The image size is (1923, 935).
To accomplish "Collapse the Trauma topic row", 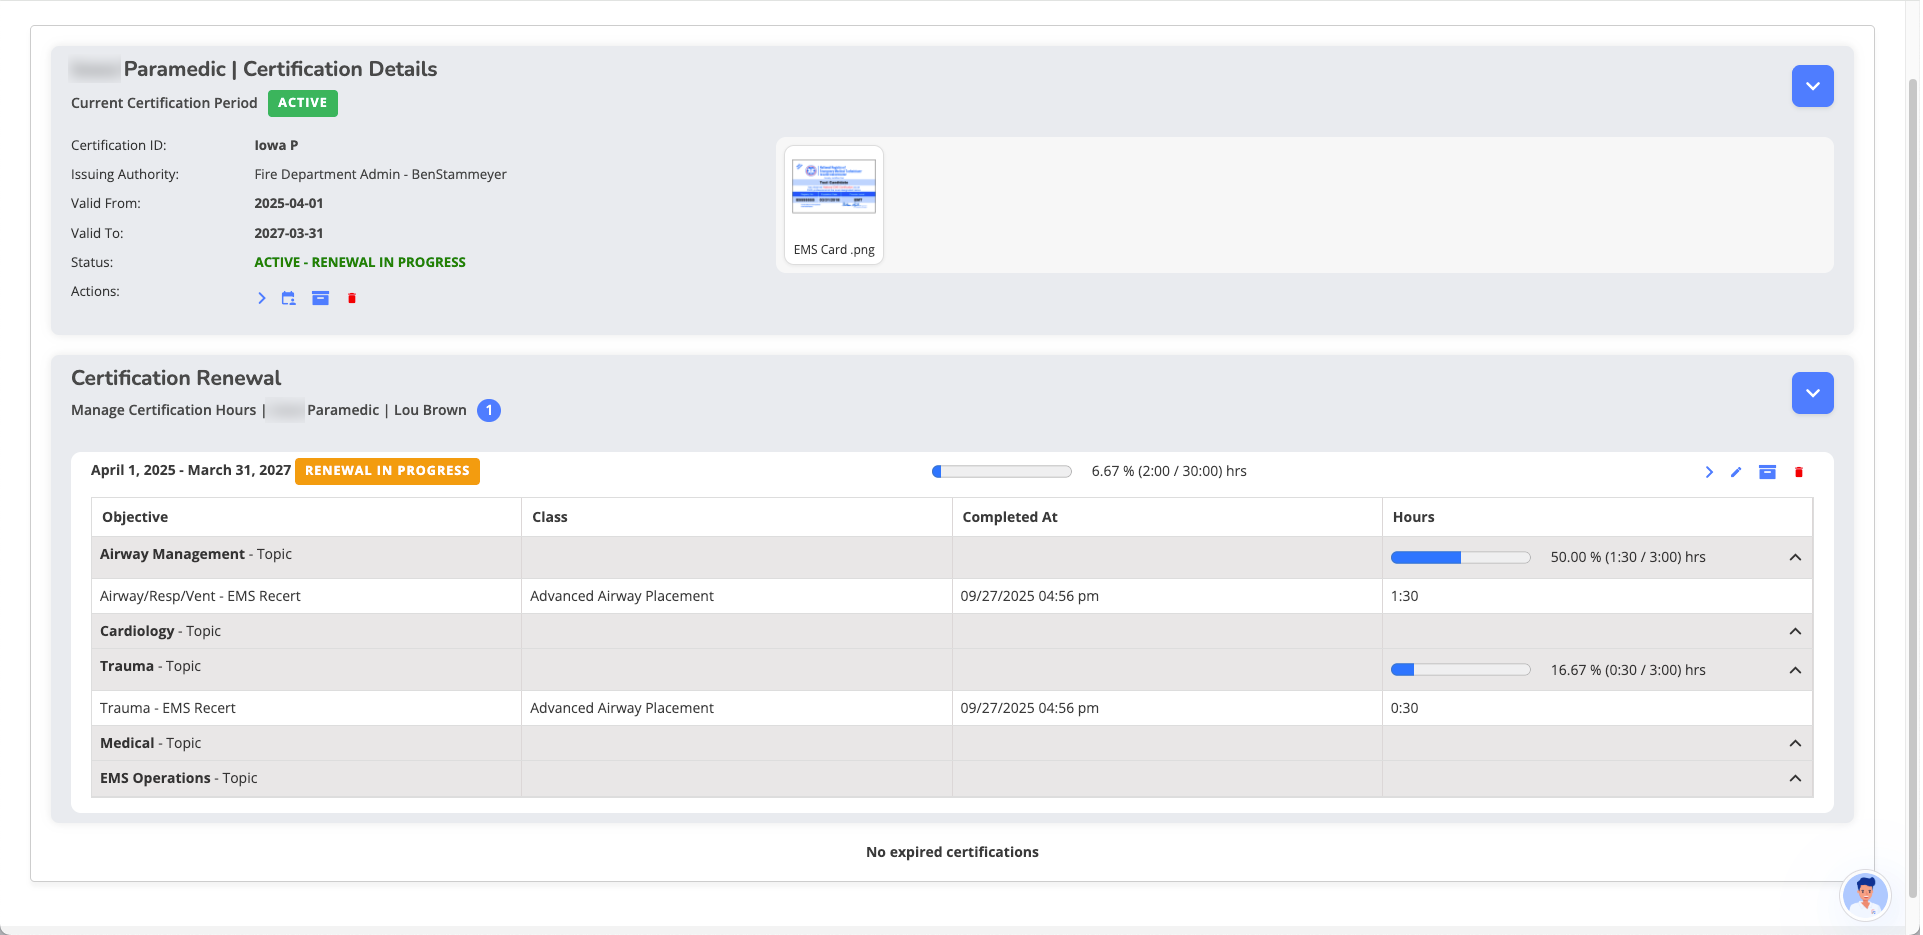I will [1795, 670].
